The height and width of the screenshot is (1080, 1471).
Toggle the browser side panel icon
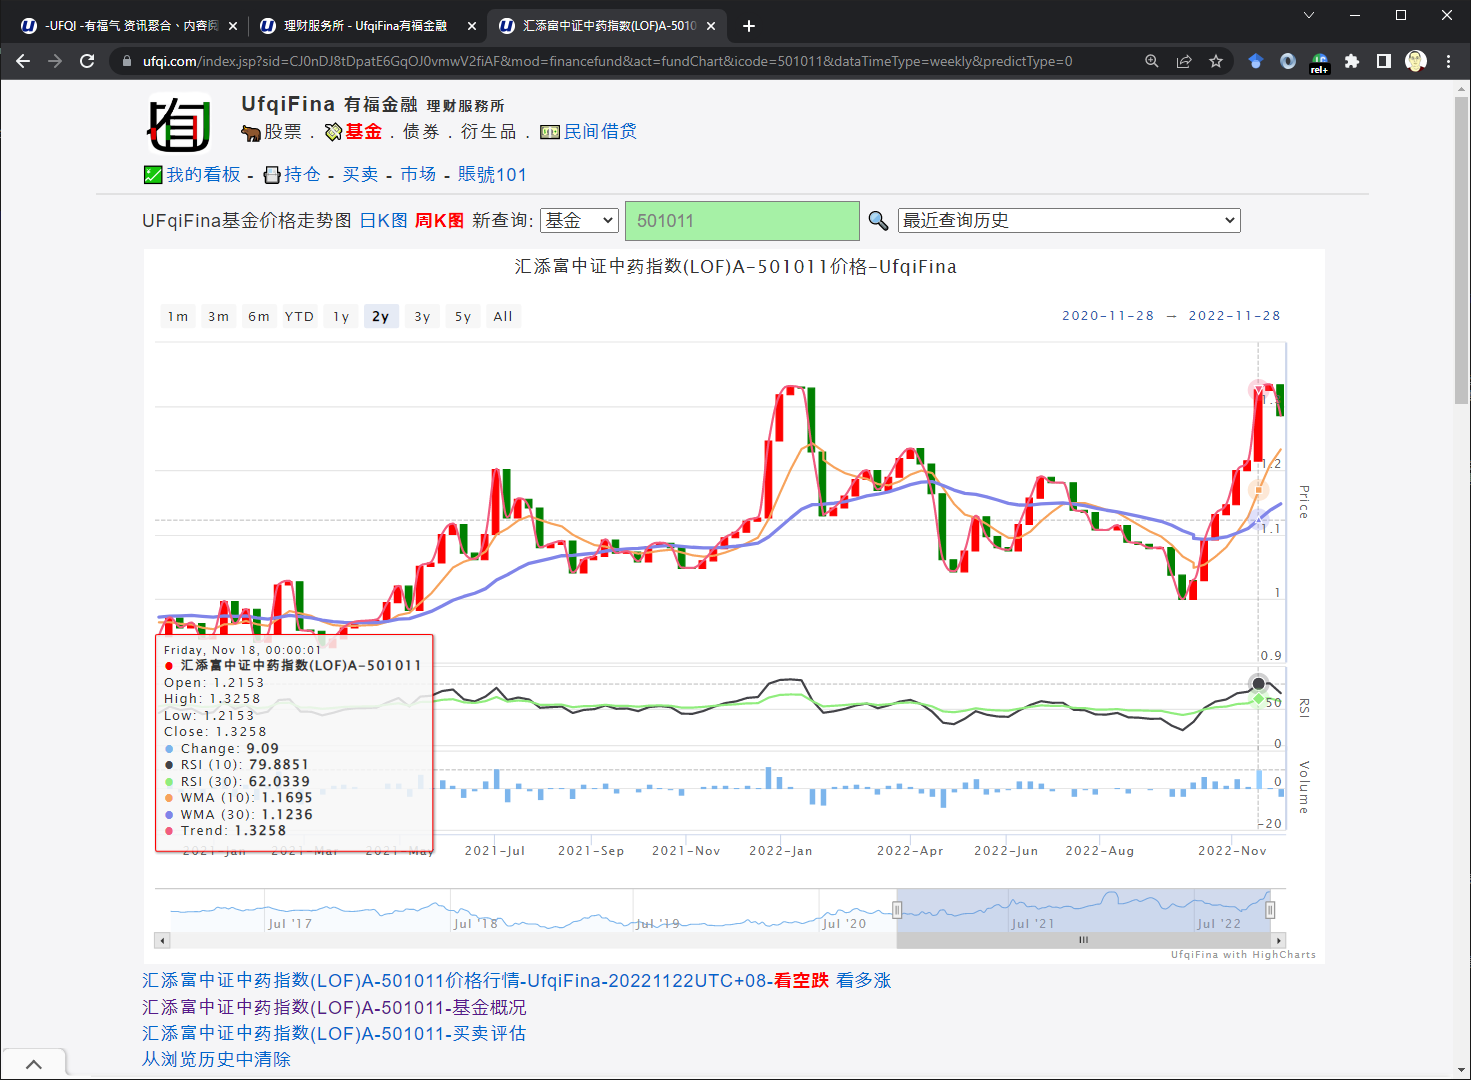(1384, 61)
